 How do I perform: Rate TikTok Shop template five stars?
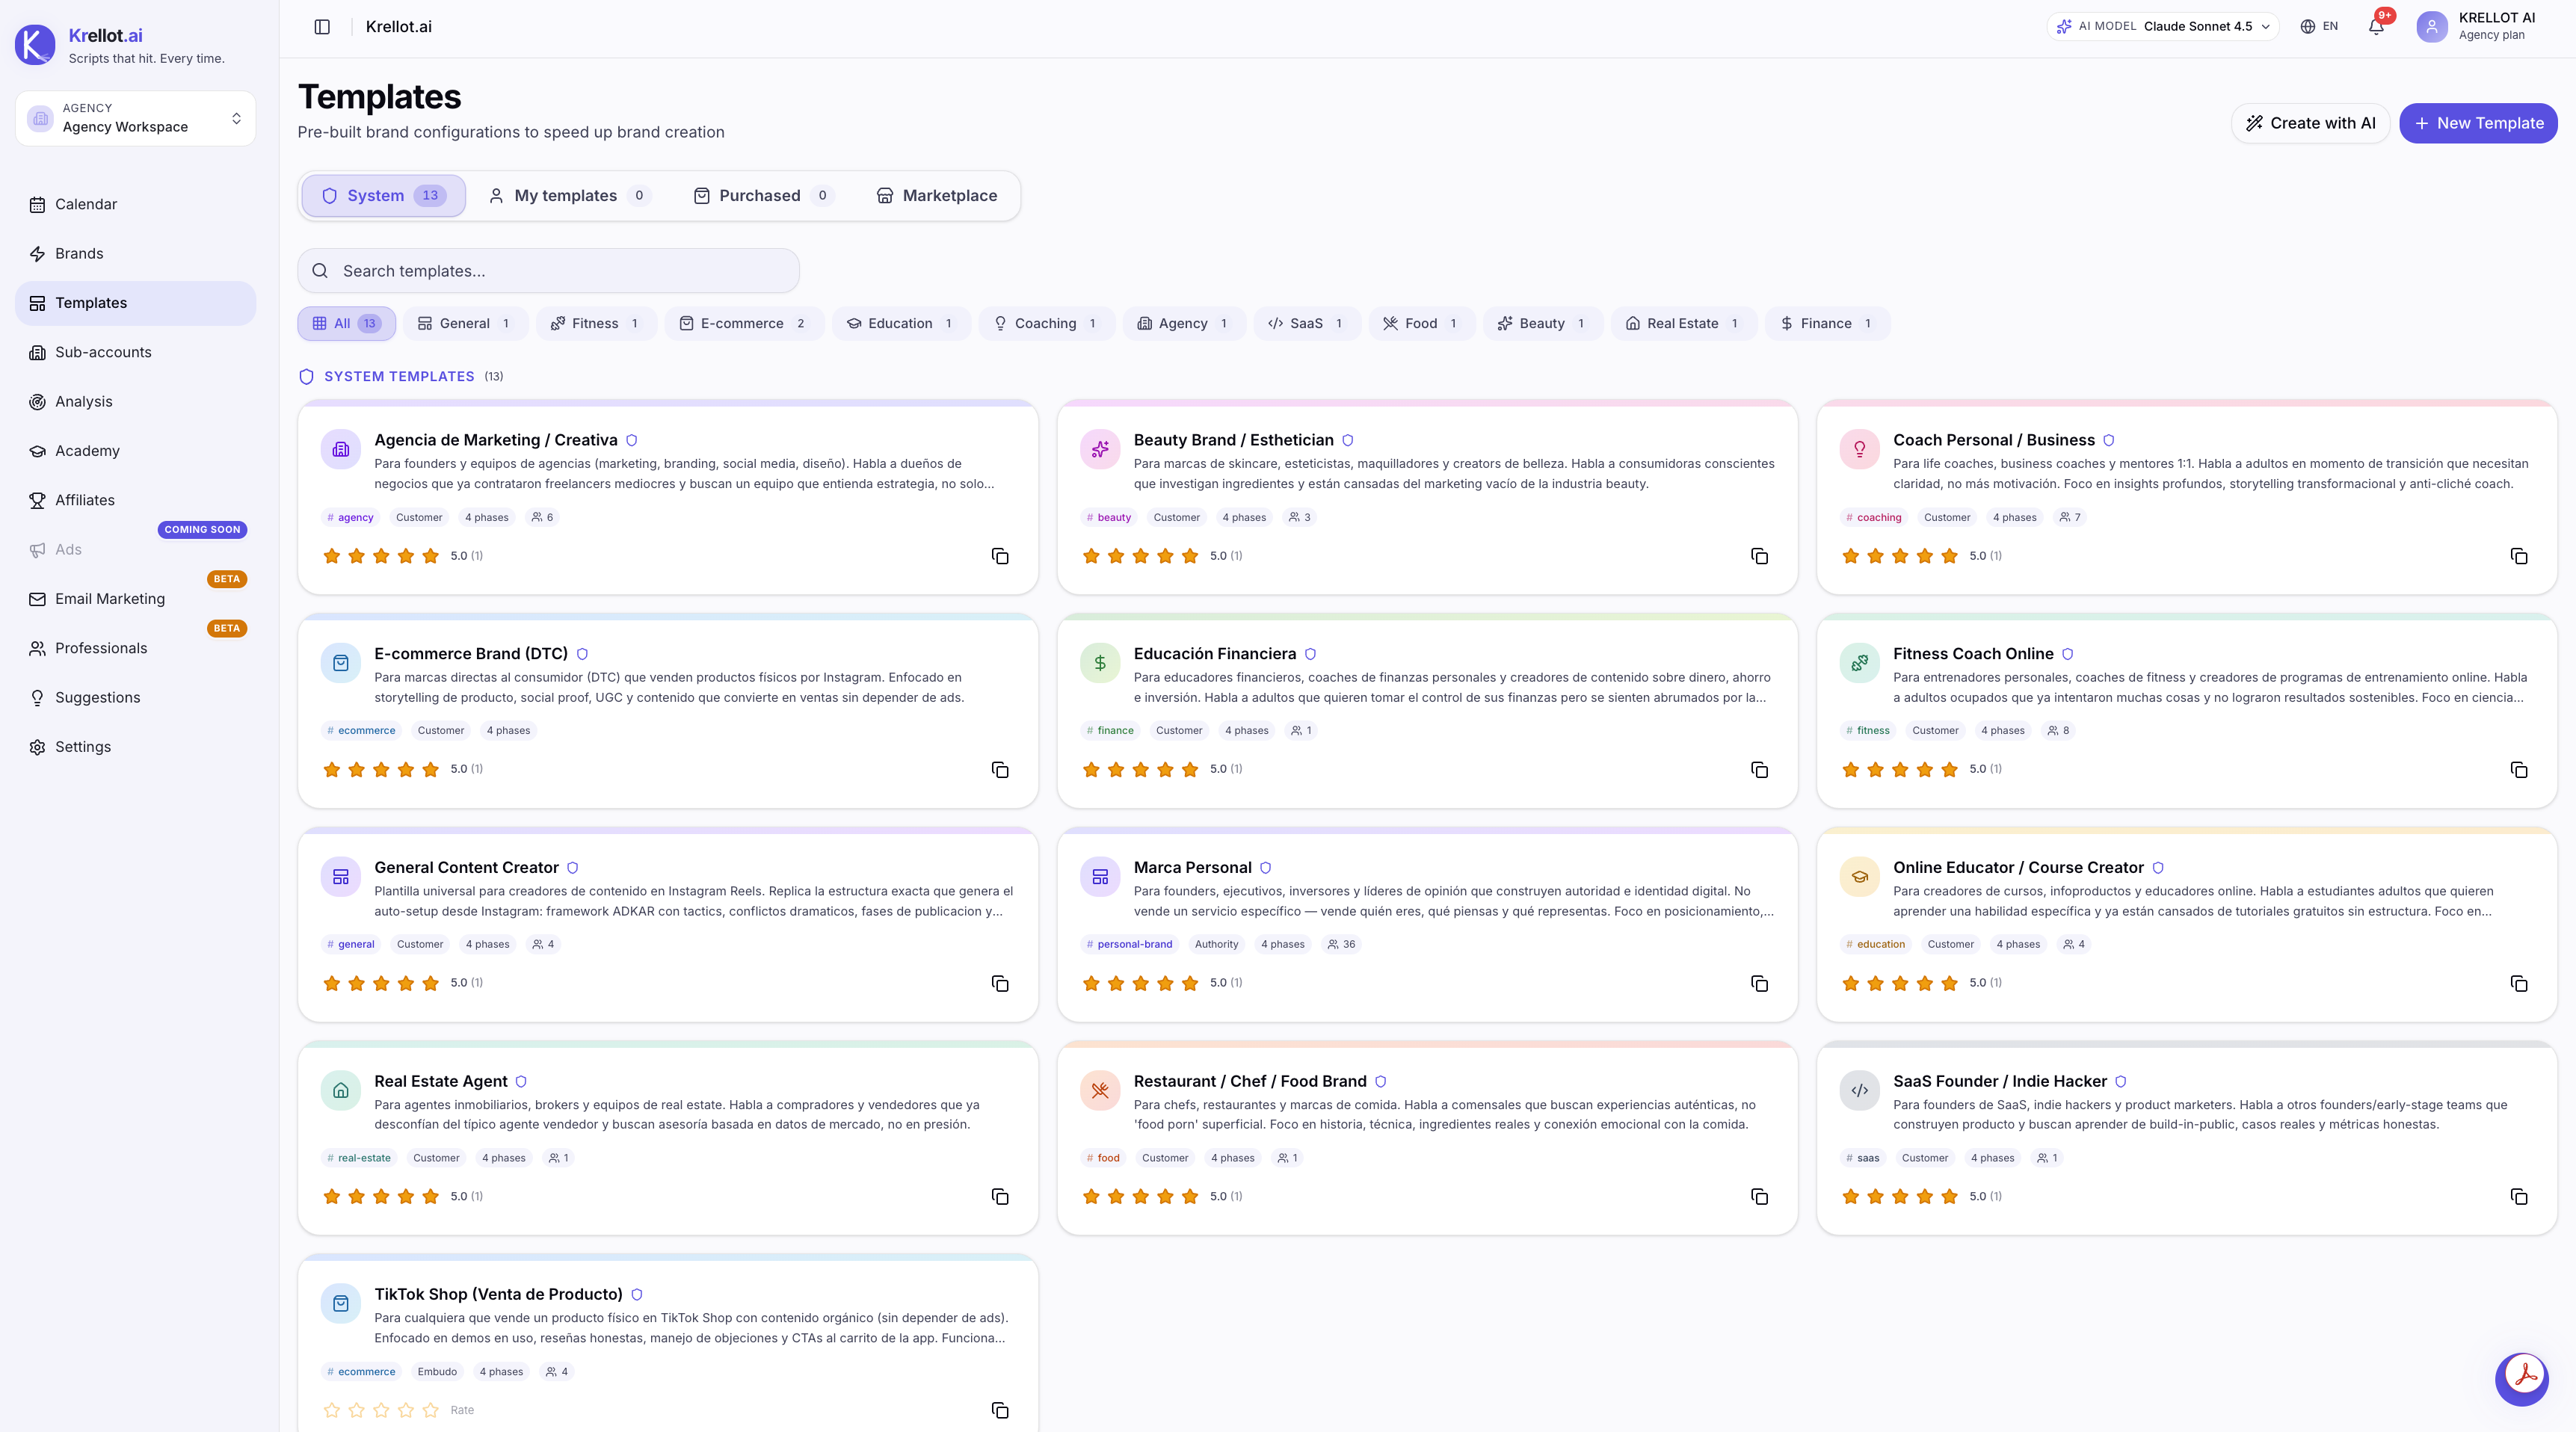tap(431, 1410)
